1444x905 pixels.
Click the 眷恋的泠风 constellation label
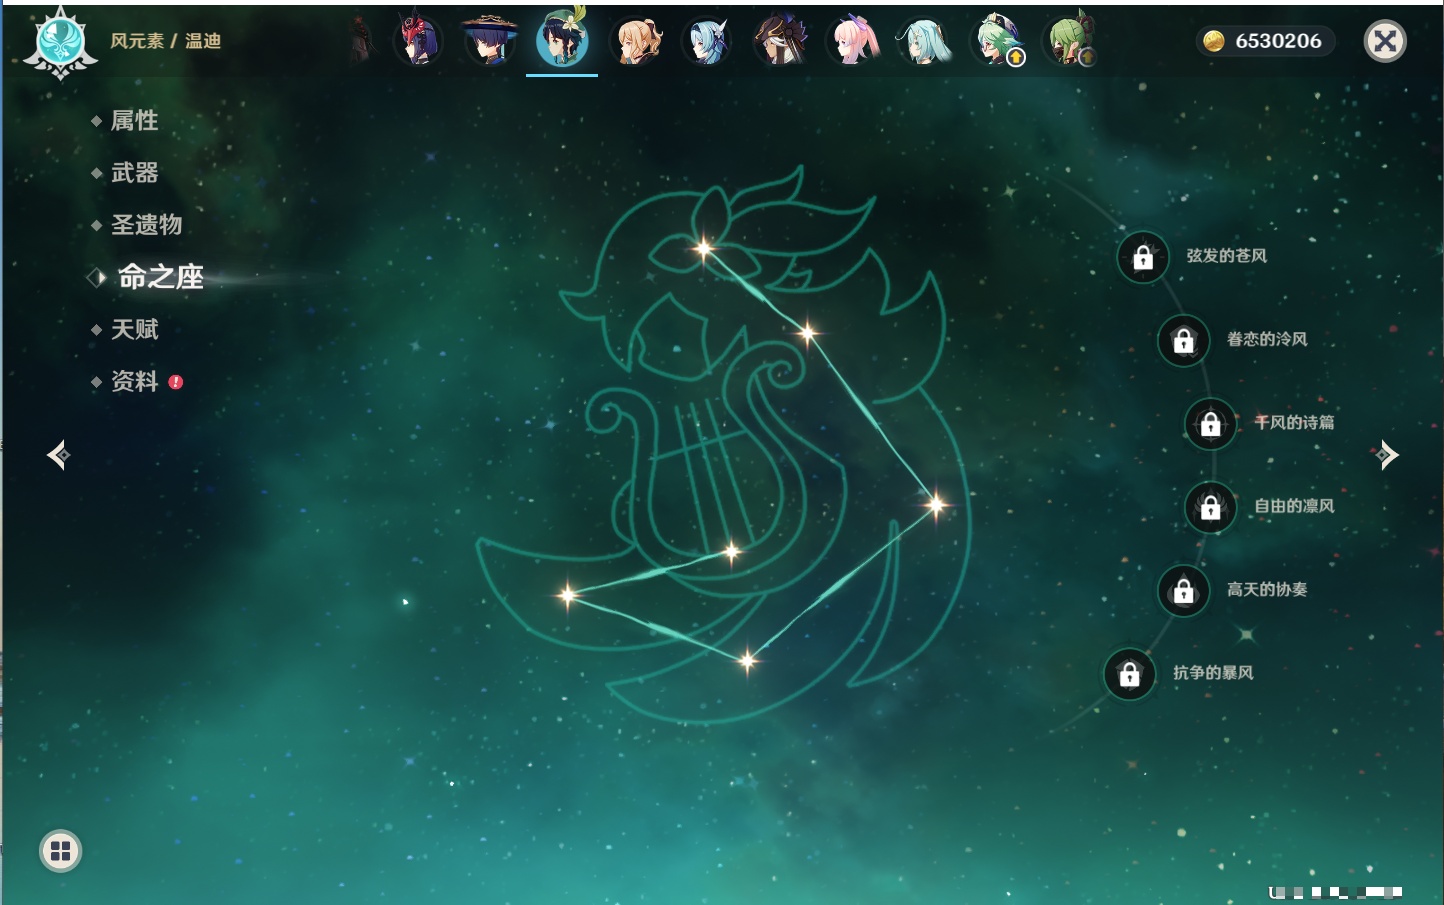[x=1267, y=339]
